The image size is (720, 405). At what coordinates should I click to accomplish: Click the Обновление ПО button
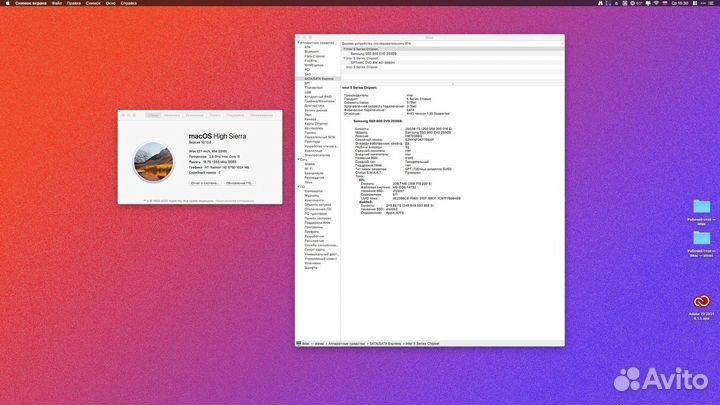coord(239,183)
